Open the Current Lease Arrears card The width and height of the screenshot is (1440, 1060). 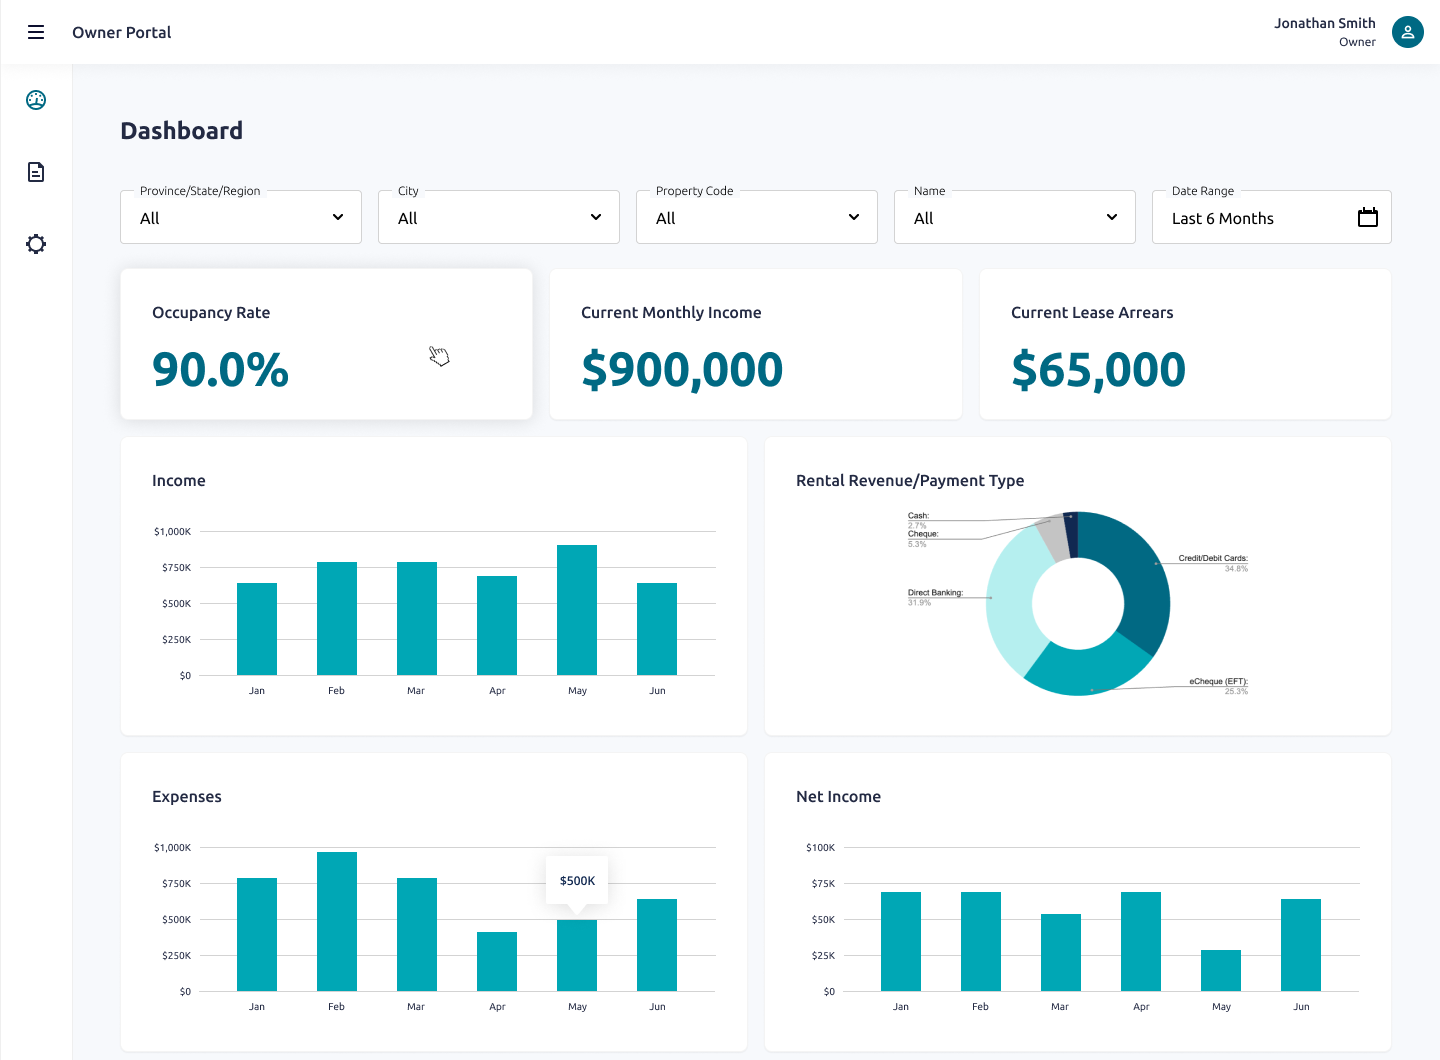[1185, 344]
